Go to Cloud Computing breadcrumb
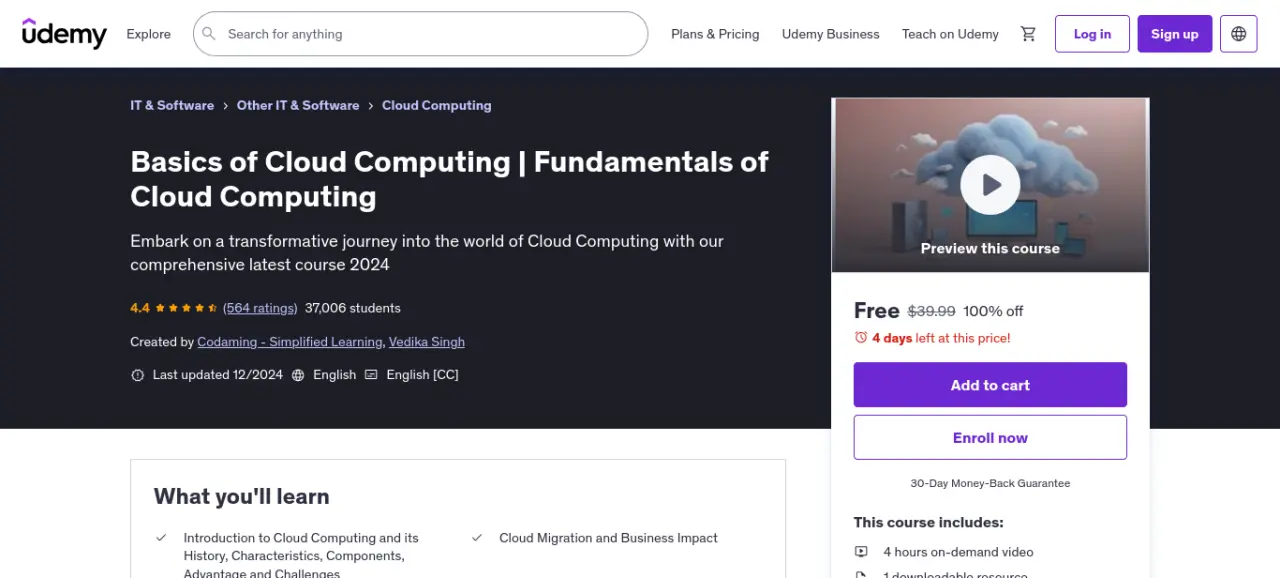 pos(437,105)
